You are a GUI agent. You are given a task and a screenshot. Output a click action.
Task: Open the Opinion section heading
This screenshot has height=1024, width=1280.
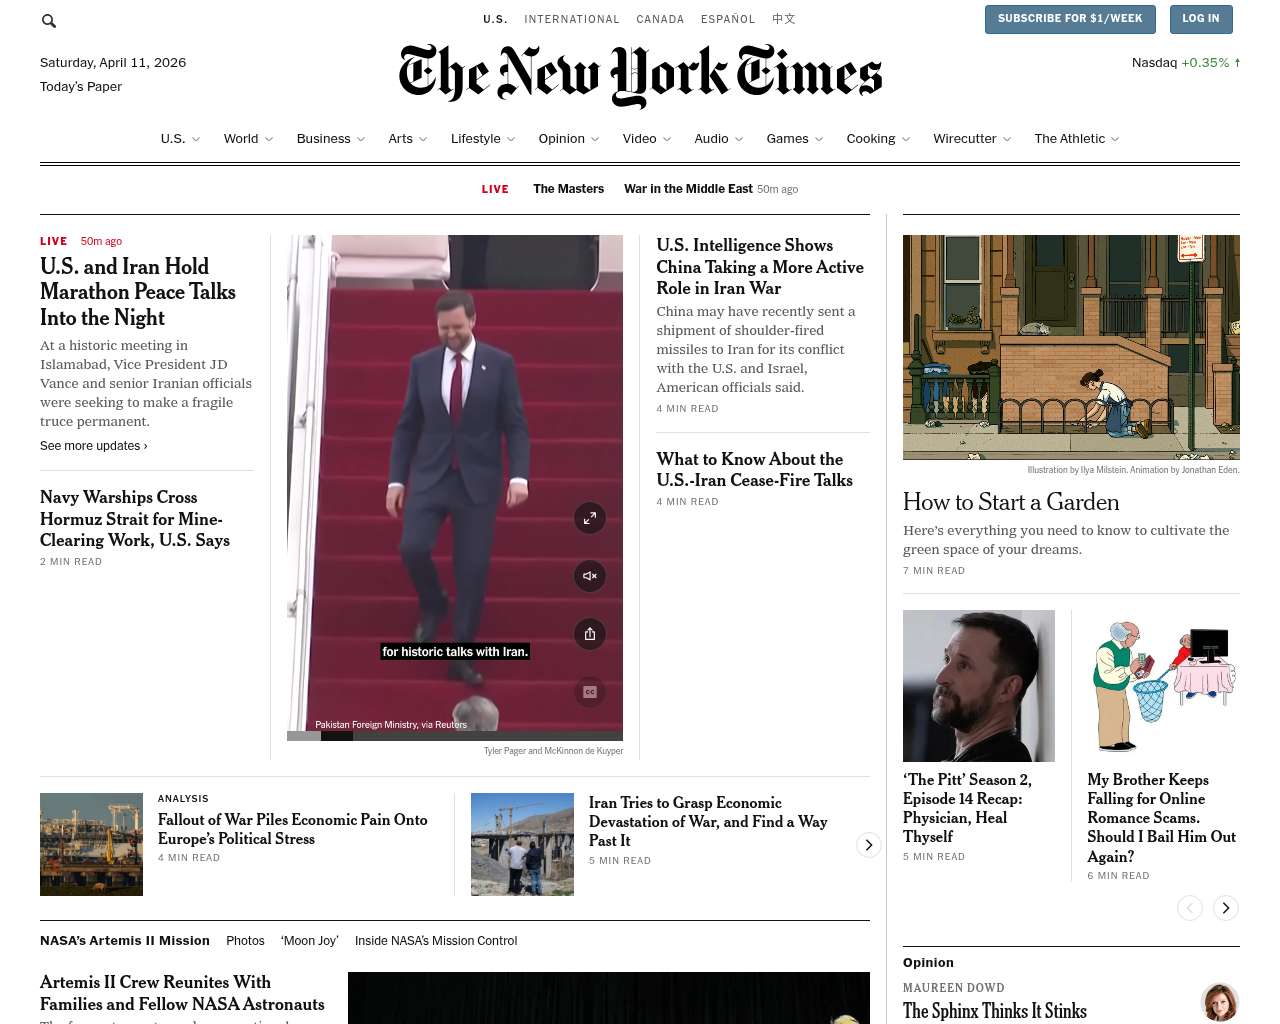[928, 963]
